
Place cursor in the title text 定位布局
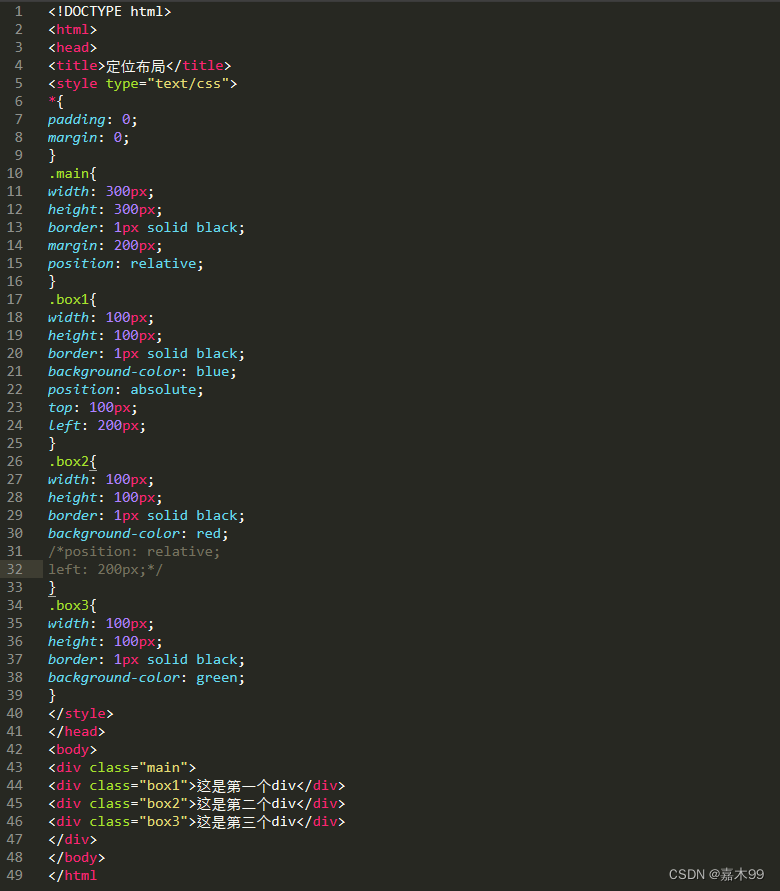pyautogui.click(x=136, y=66)
